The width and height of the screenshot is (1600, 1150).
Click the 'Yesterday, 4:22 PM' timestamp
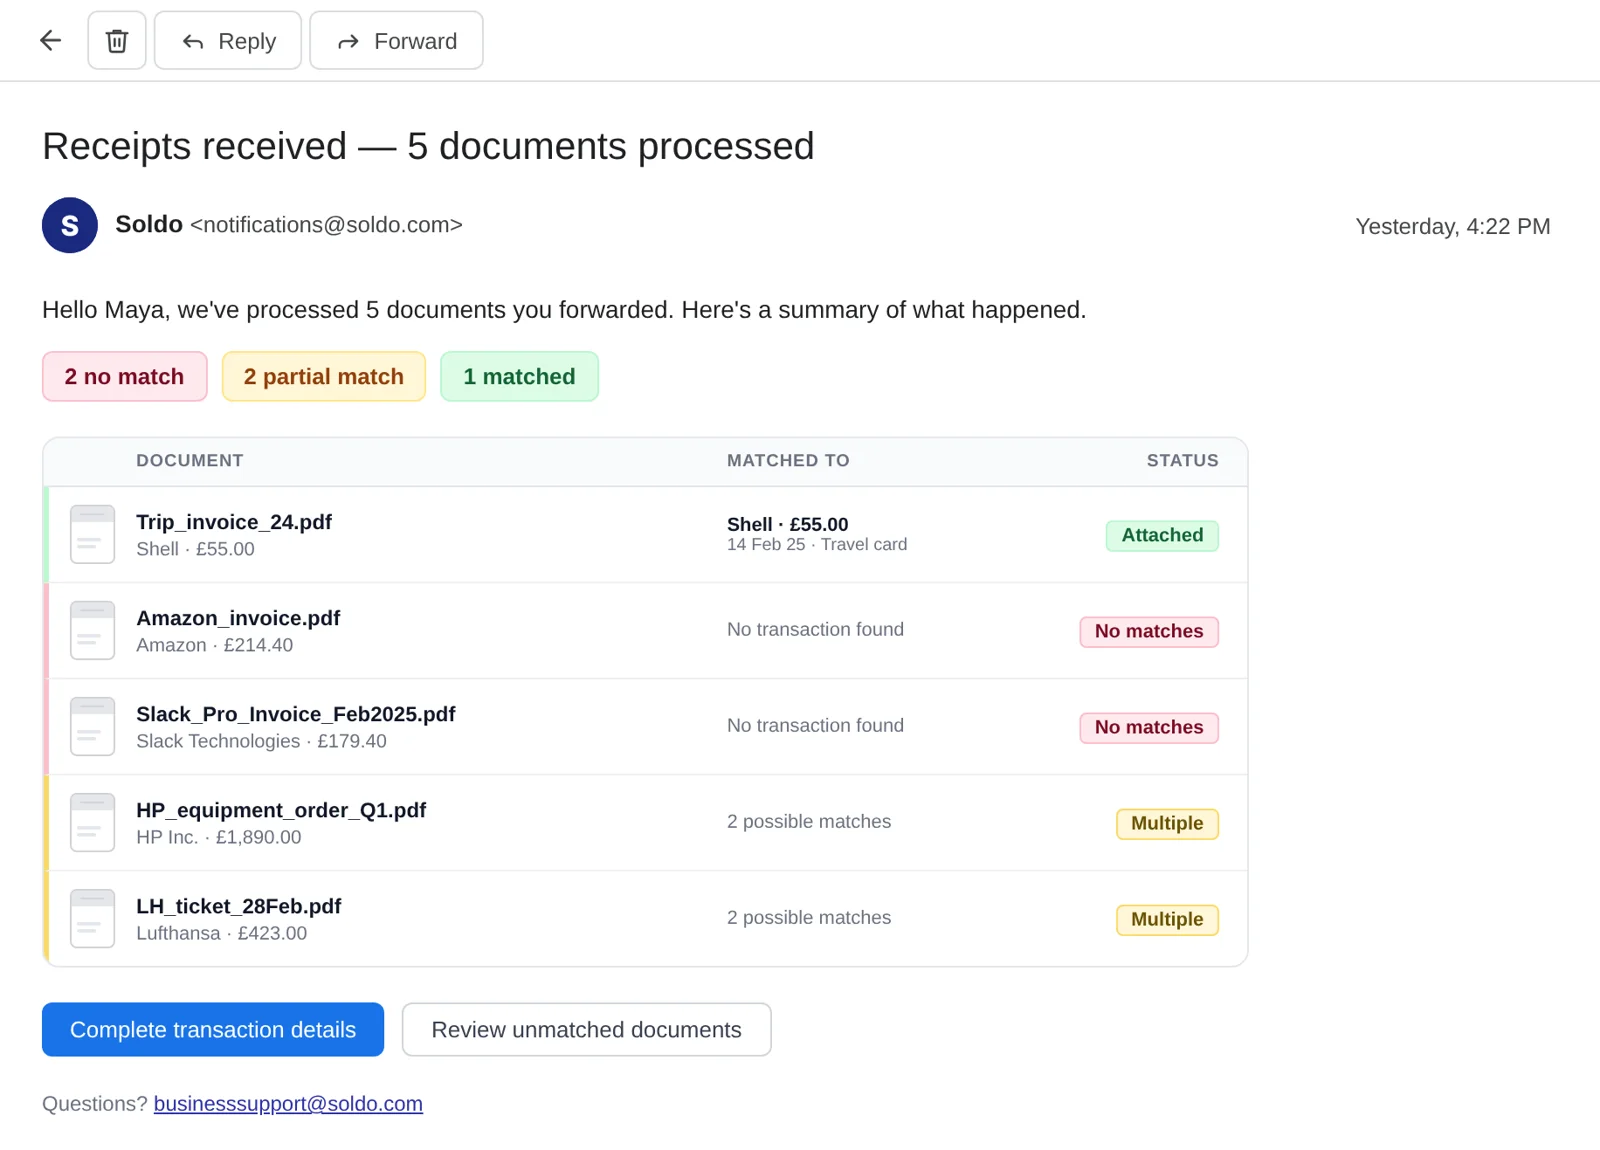pyautogui.click(x=1453, y=226)
